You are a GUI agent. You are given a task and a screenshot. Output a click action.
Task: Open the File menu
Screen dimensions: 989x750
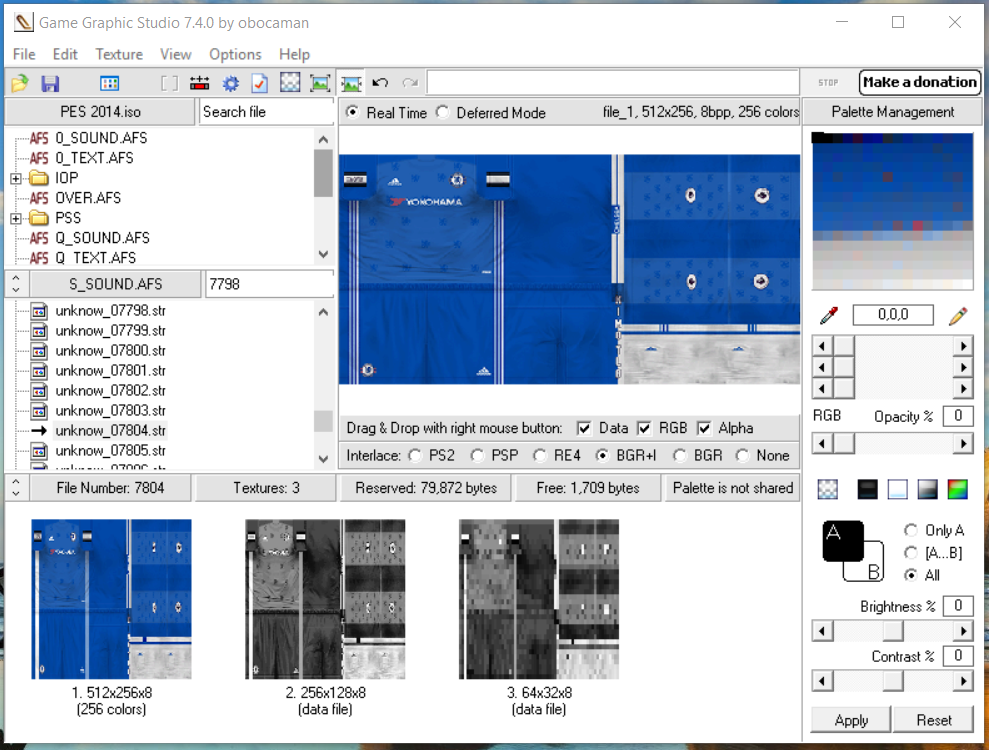24,54
